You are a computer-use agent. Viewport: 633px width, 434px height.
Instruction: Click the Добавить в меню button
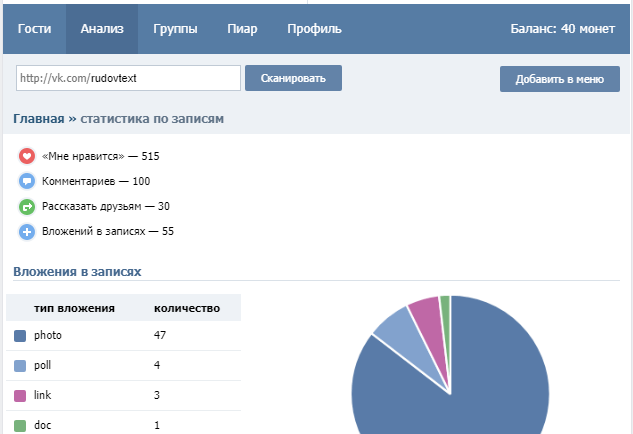560,79
